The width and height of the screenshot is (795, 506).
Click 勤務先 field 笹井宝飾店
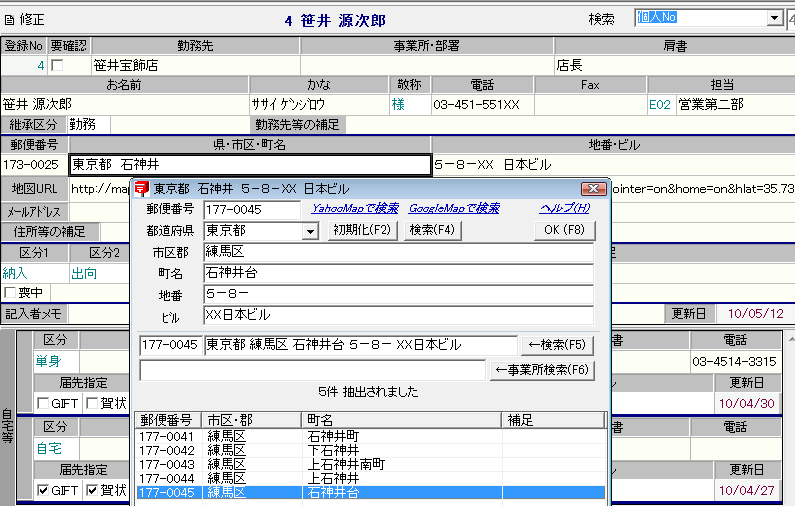196,65
